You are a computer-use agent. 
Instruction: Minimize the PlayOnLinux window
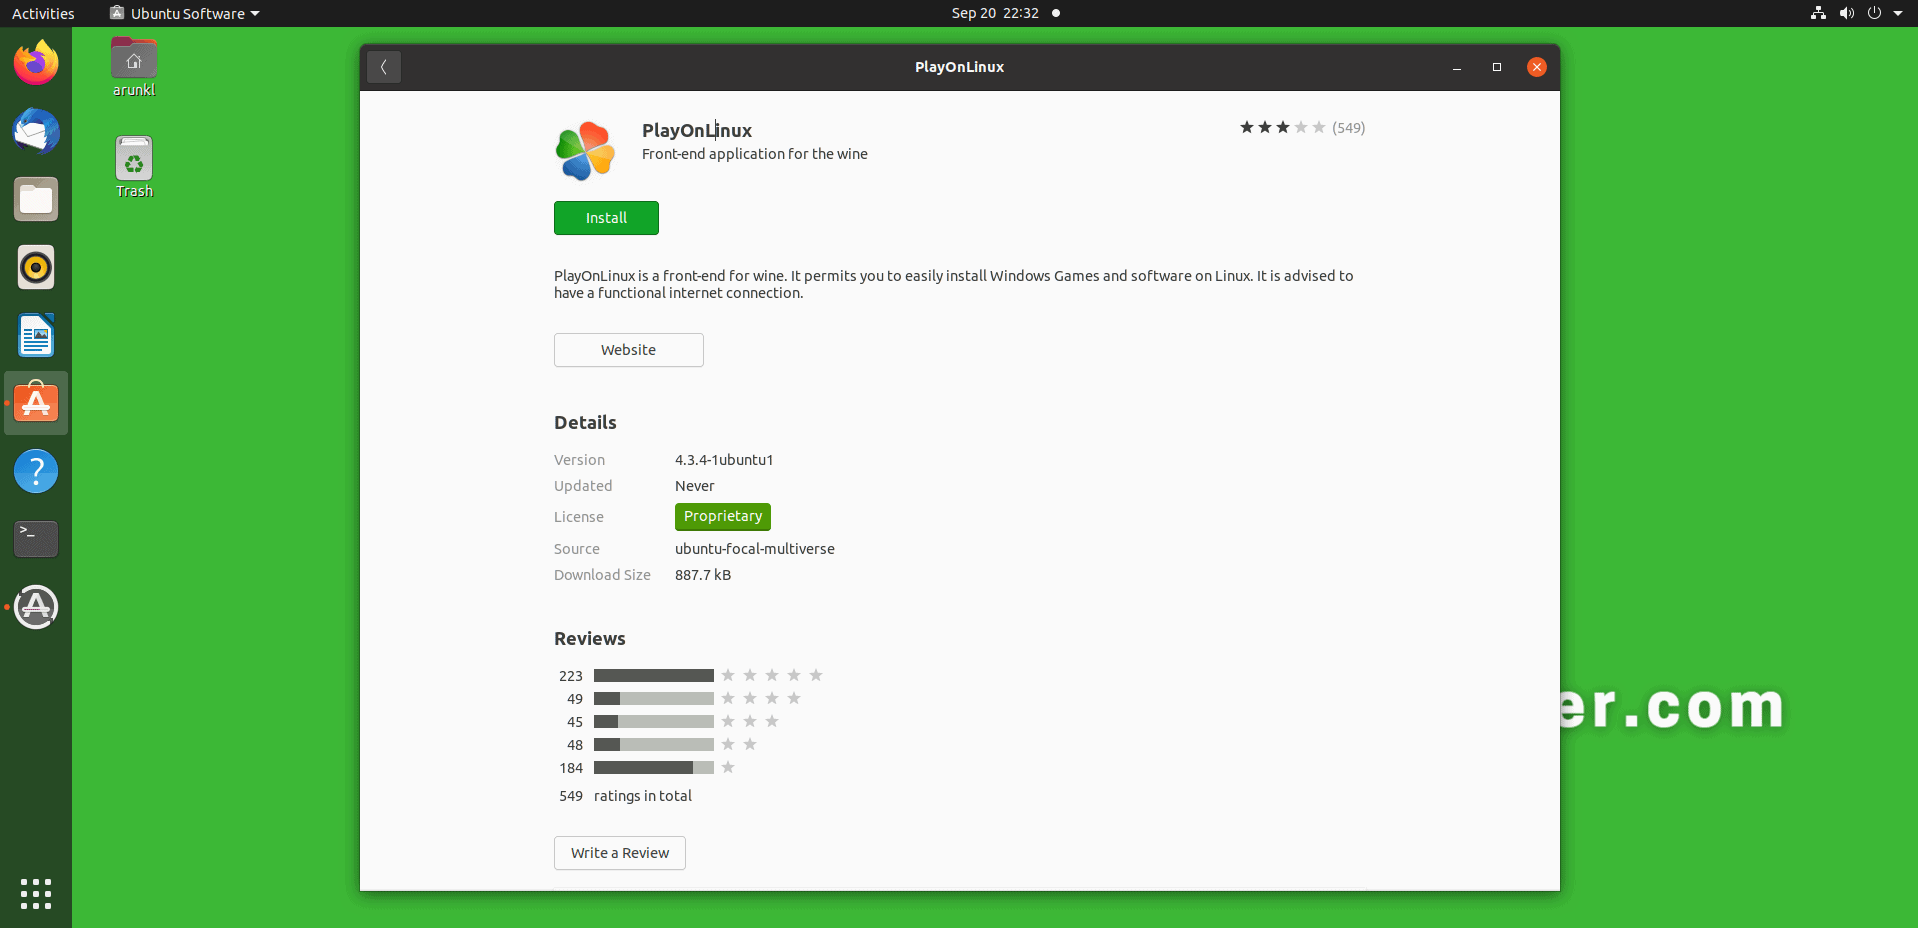[x=1457, y=67]
